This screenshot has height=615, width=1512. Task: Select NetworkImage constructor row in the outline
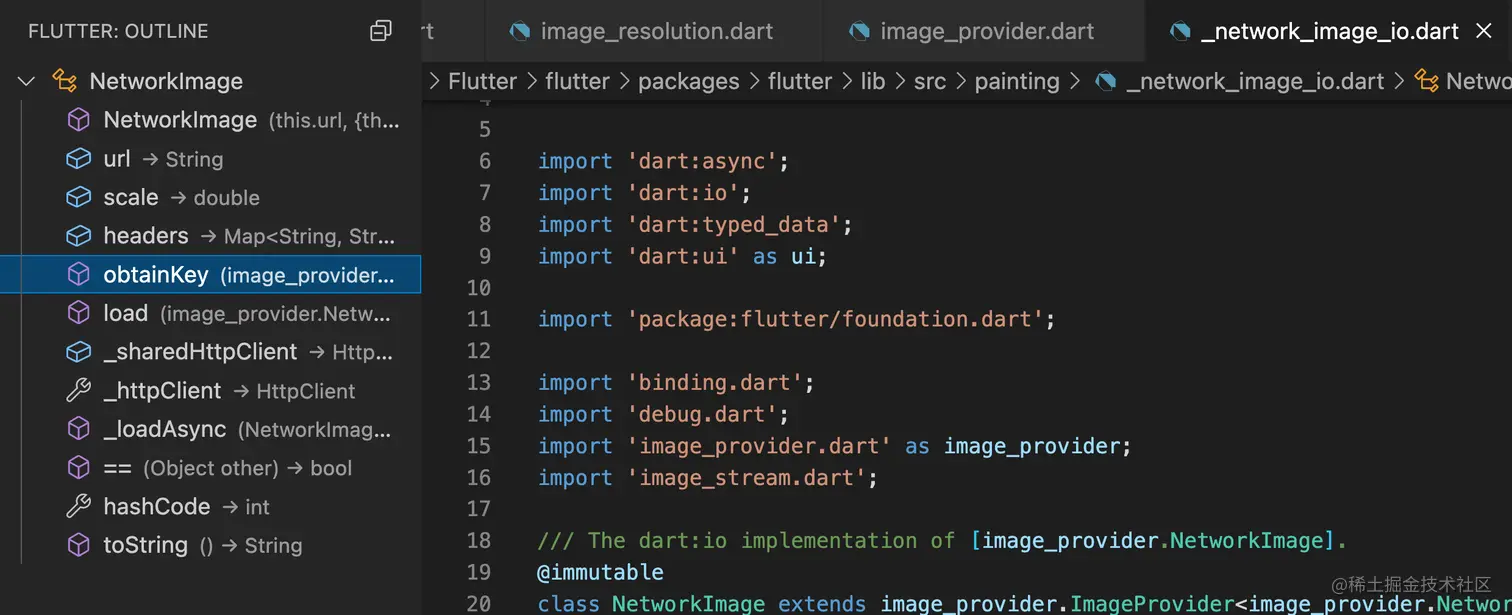210,120
